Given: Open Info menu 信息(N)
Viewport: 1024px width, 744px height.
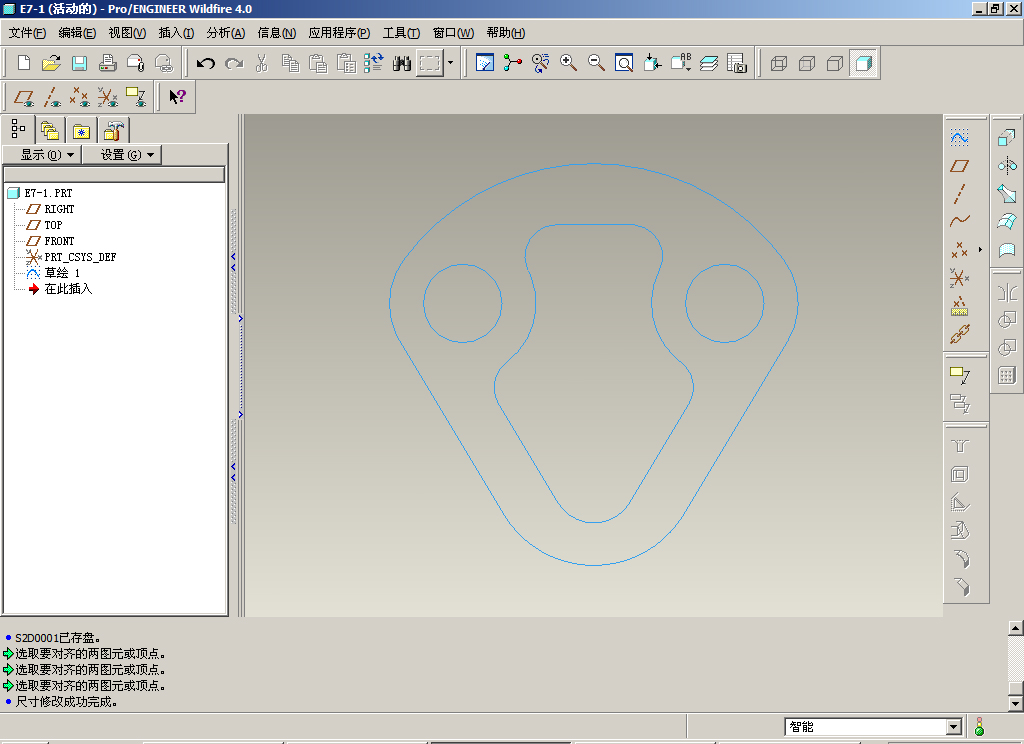Looking at the screenshot, I should coord(277,33).
